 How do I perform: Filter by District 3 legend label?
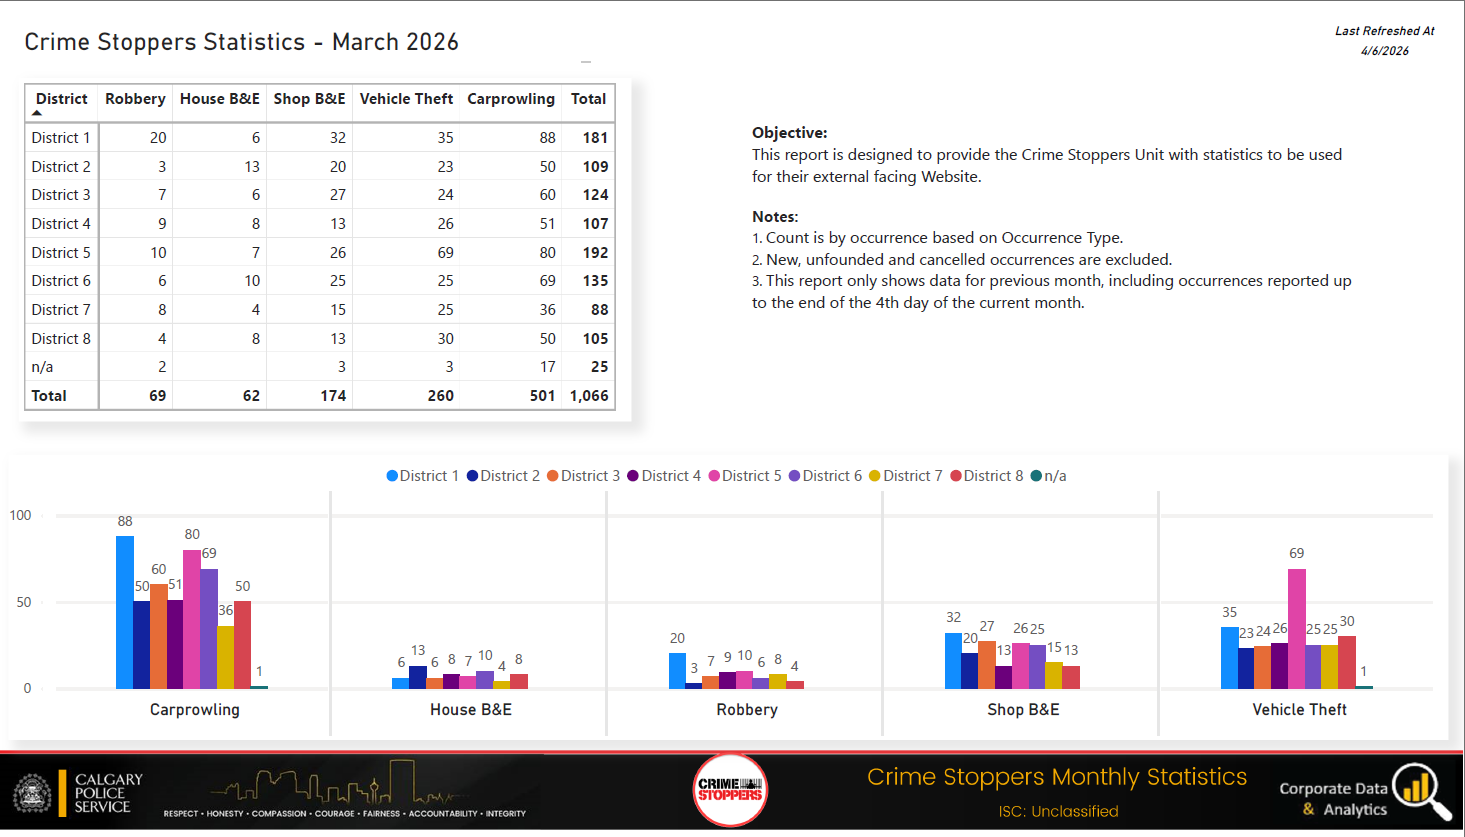tap(590, 476)
